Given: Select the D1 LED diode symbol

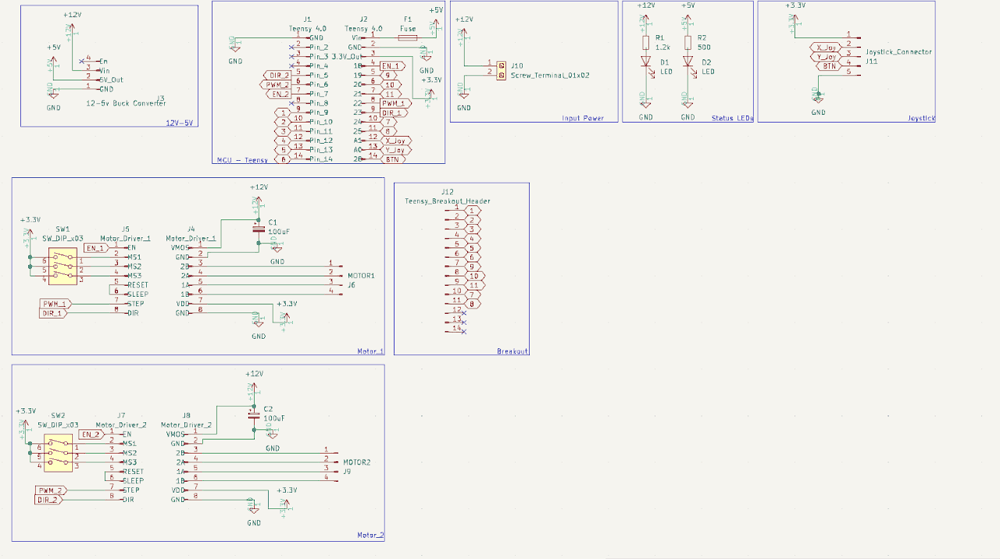Looking at the screenshot, I should 645,62.
